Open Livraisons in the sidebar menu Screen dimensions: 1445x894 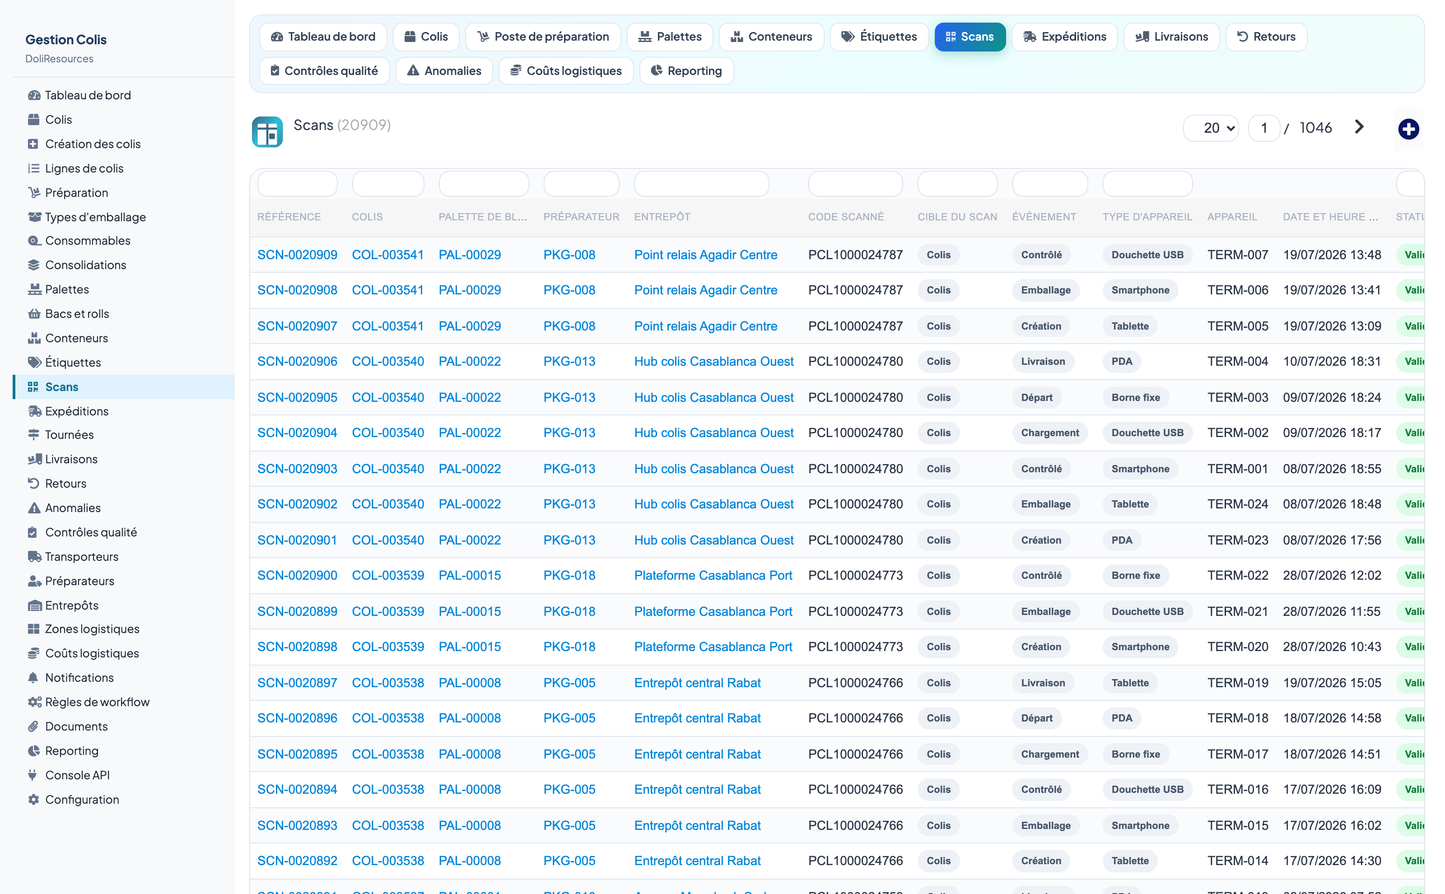point(71,460)
